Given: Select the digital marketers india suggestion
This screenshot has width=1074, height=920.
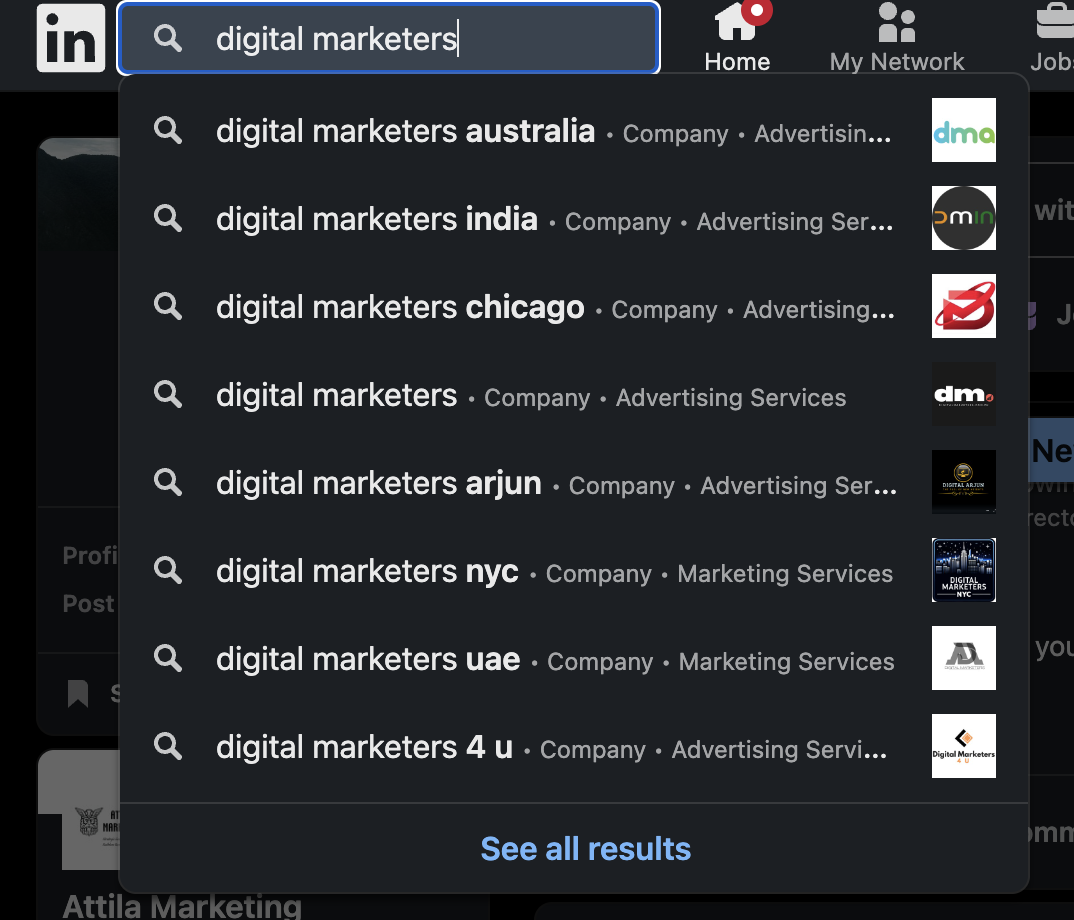Looking at the screenshot, I should click(574, 218).
